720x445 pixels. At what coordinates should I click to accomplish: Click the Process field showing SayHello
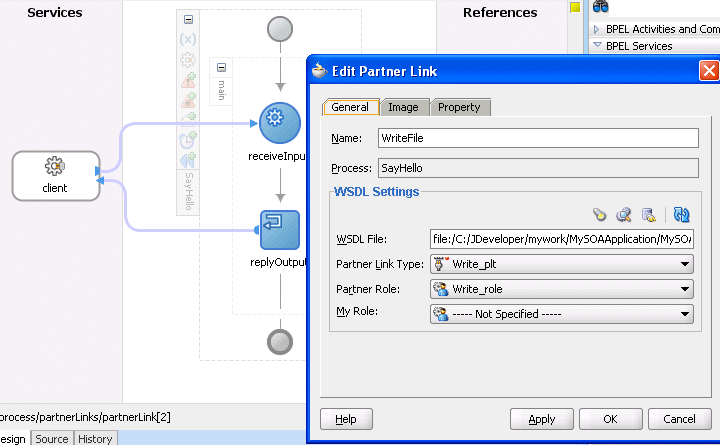[538, 168]
